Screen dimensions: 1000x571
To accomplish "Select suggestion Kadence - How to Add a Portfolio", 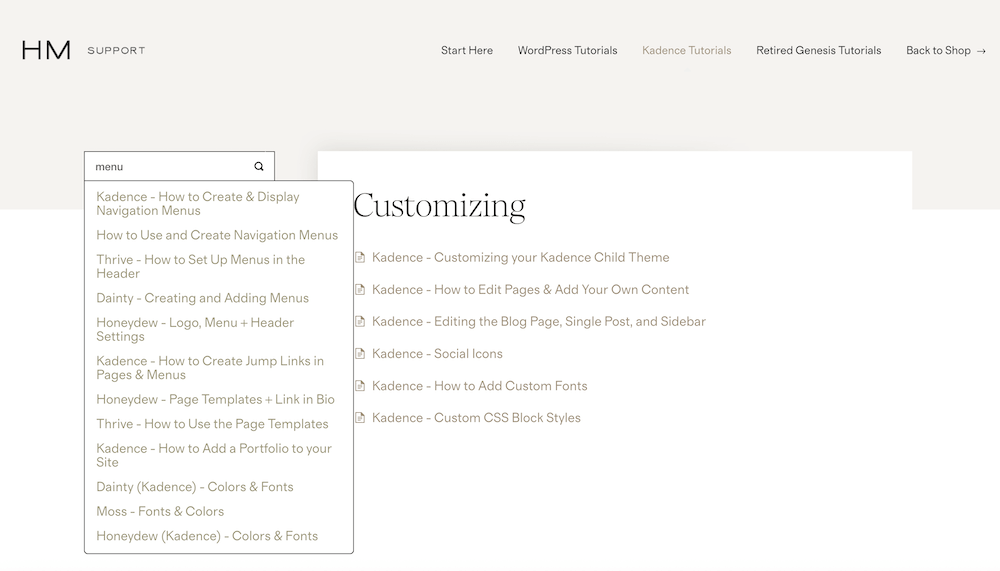I will pyautogui.click(x=214, y=456).
